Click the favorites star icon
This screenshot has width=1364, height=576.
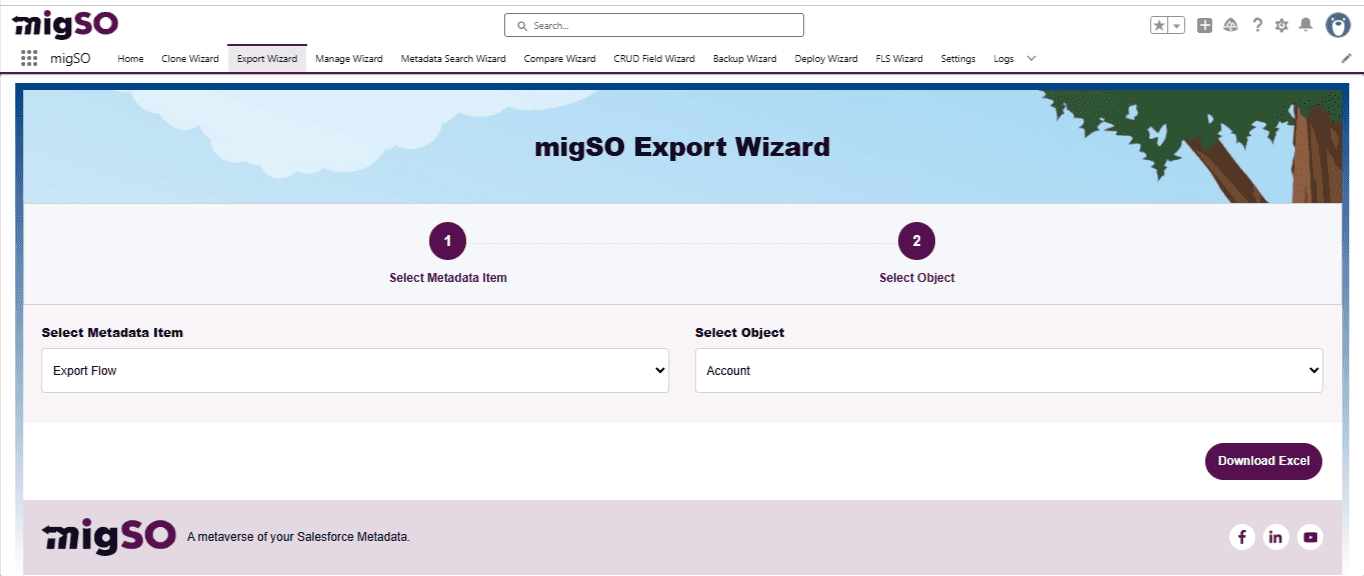1159,26
